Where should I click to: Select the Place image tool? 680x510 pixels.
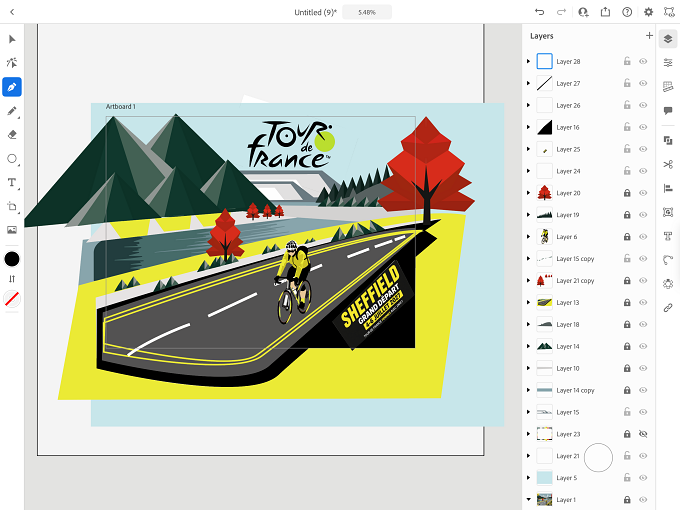(12, 230)
